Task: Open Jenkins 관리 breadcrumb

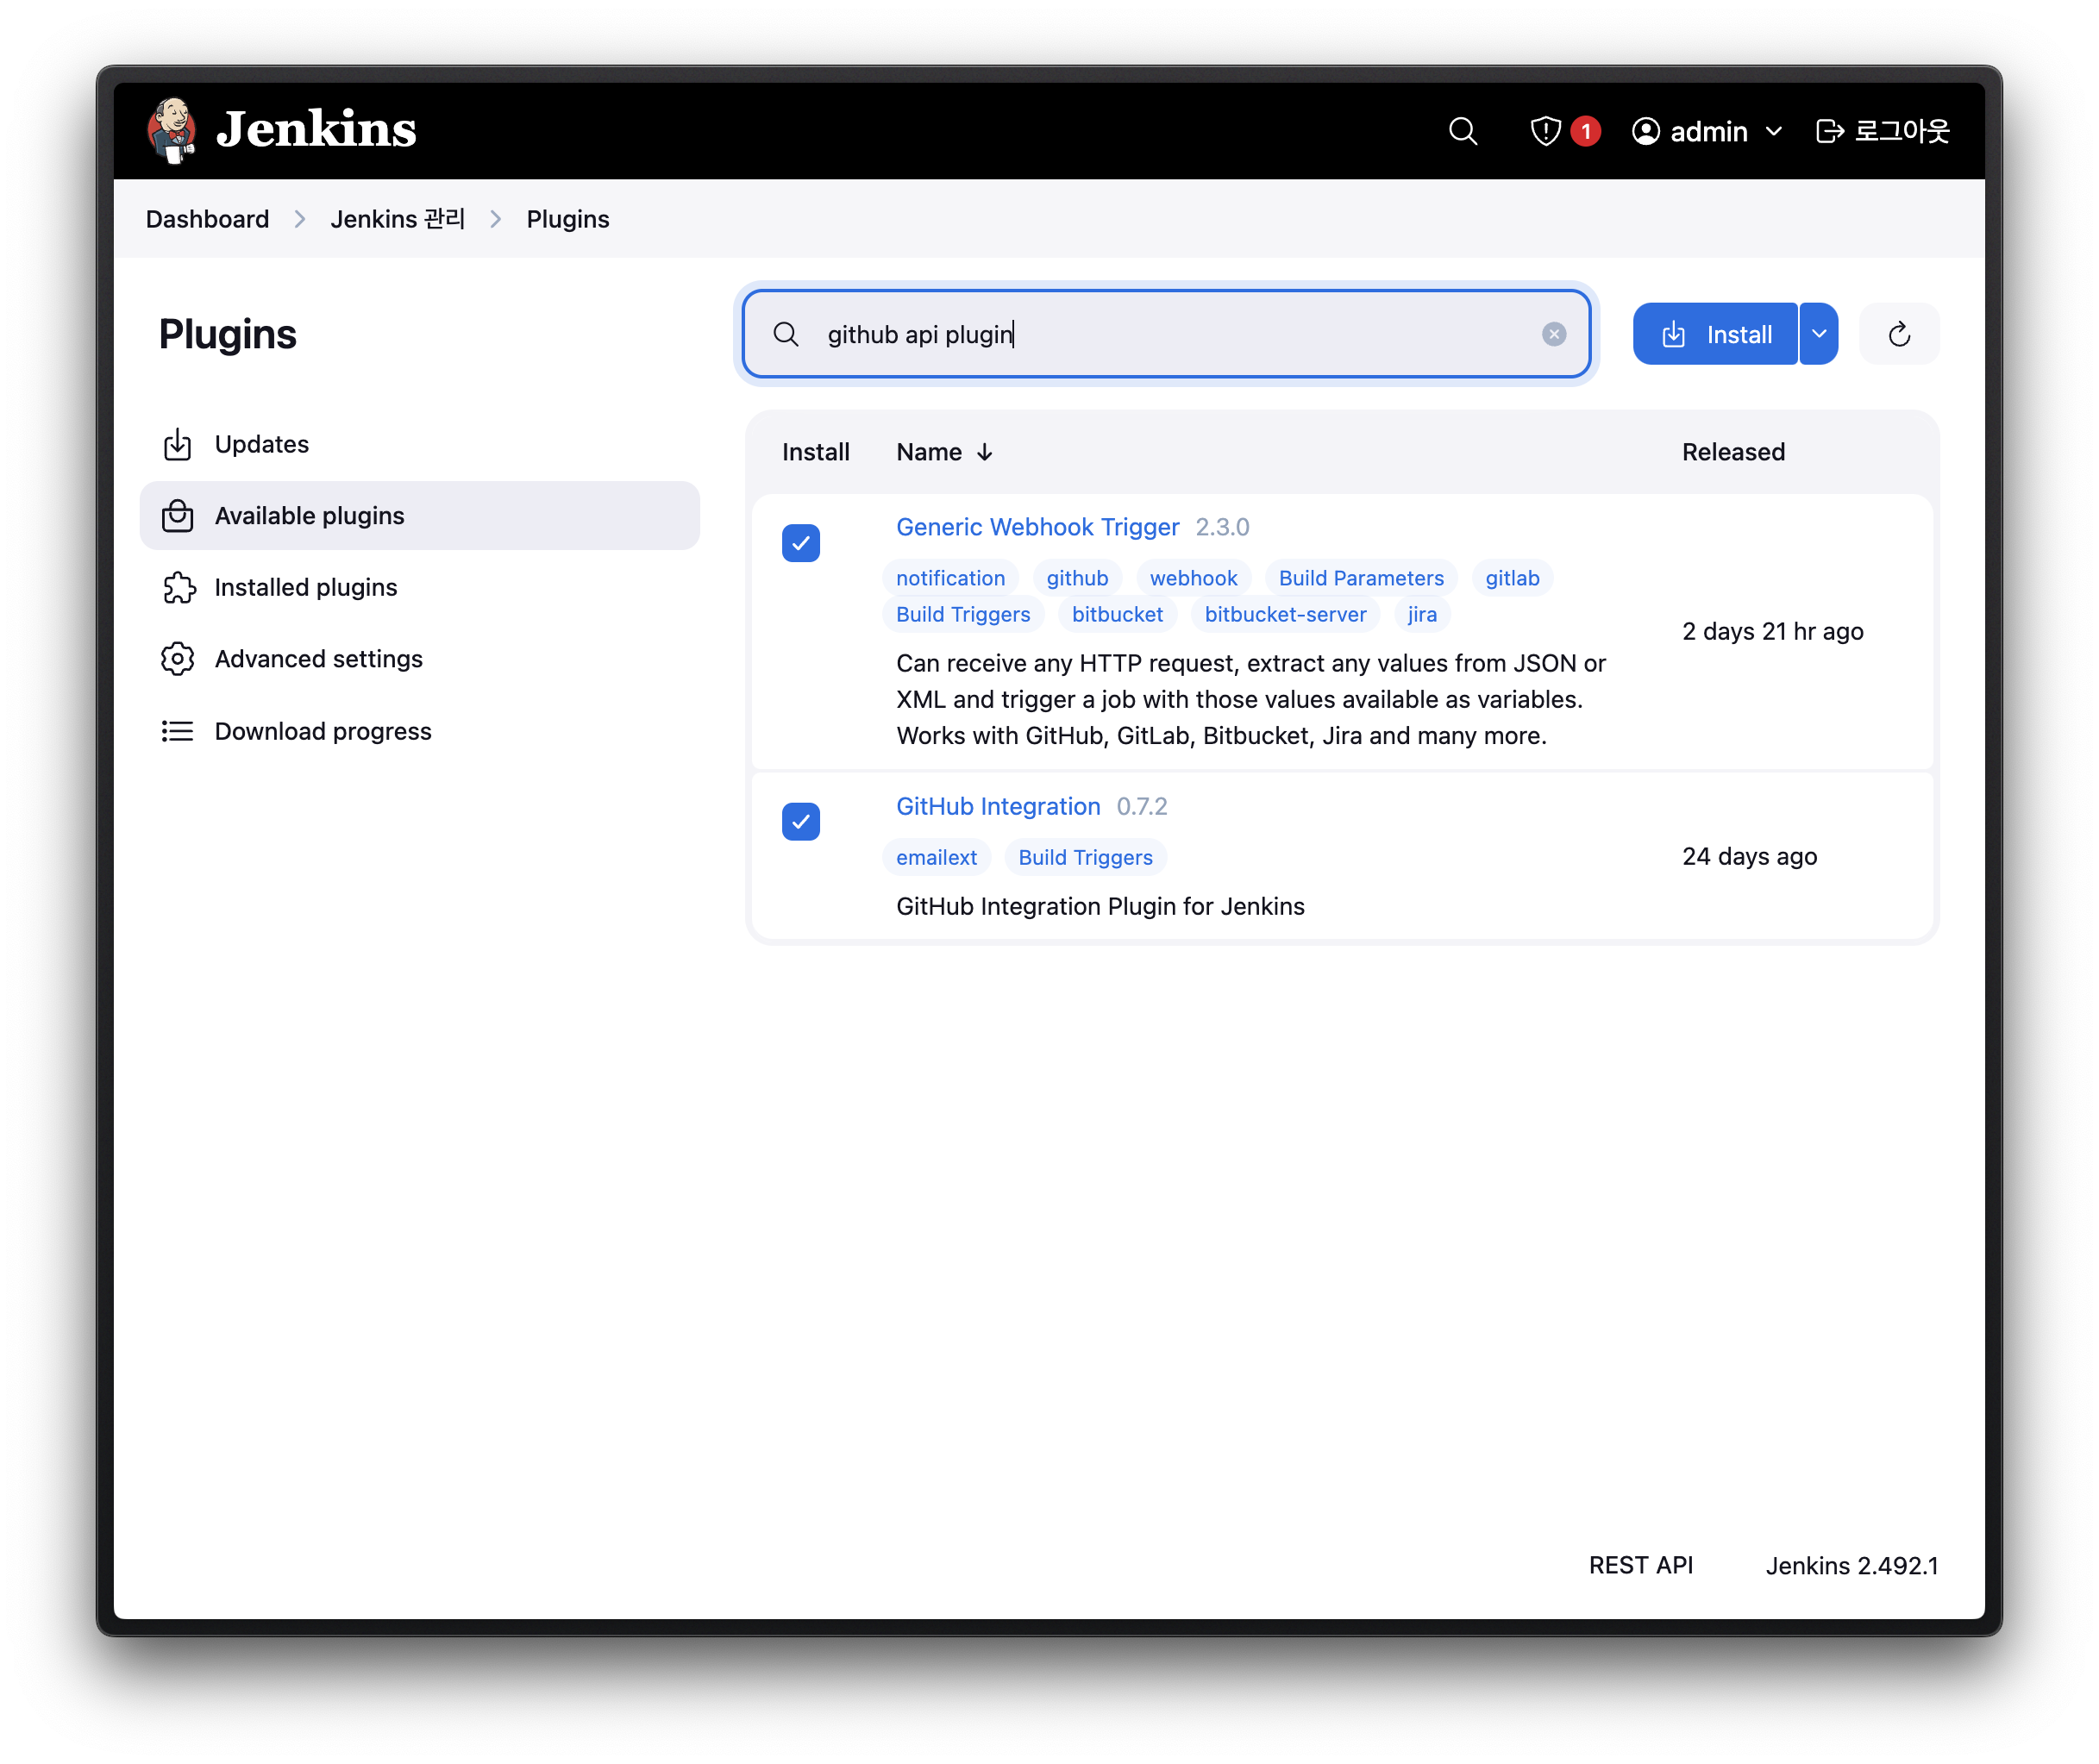Action: coord(398,219)
